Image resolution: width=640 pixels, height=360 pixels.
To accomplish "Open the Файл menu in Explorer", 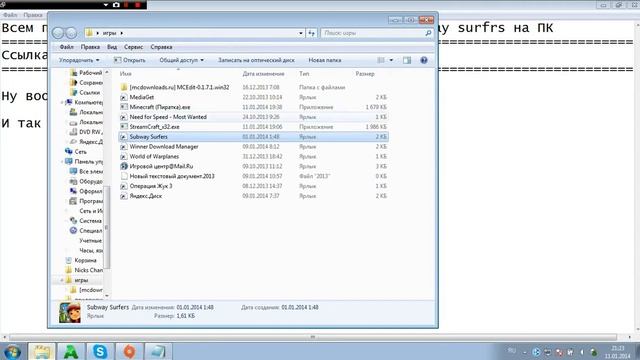I will pyautogui.click(x=67, y=47).
